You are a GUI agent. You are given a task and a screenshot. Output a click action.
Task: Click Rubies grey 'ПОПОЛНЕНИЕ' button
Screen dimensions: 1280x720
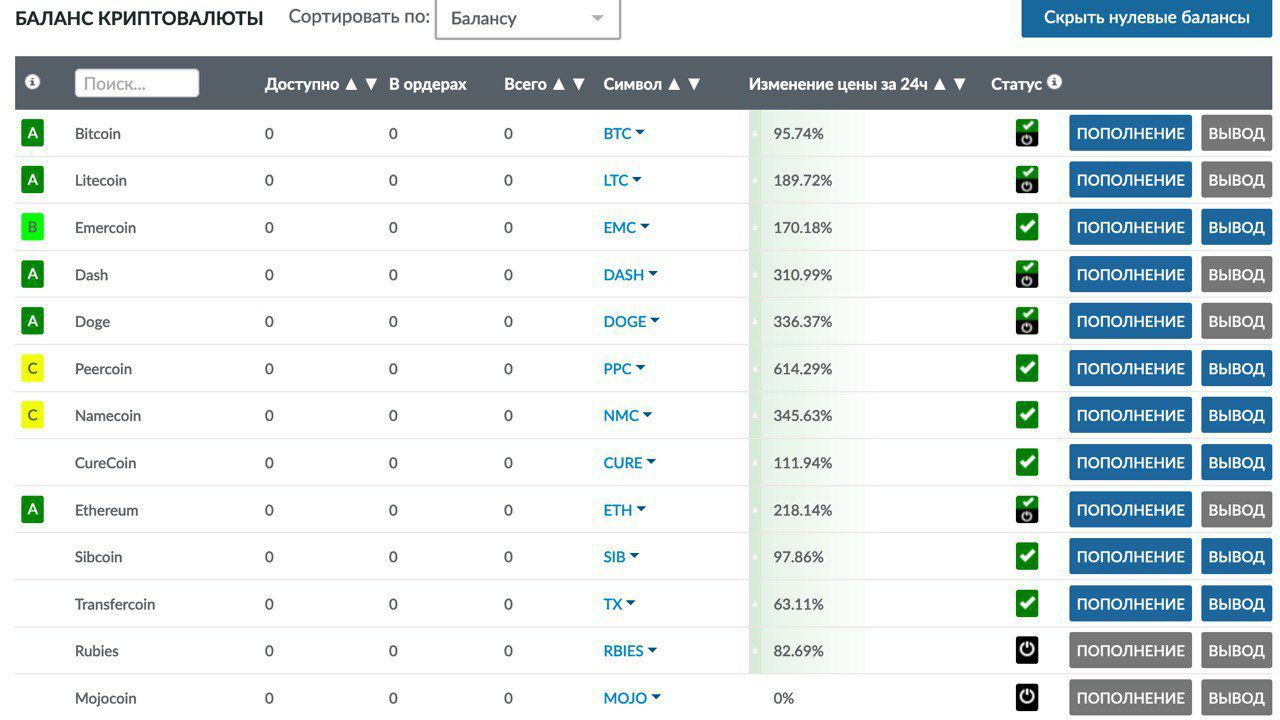[1130, 650]
